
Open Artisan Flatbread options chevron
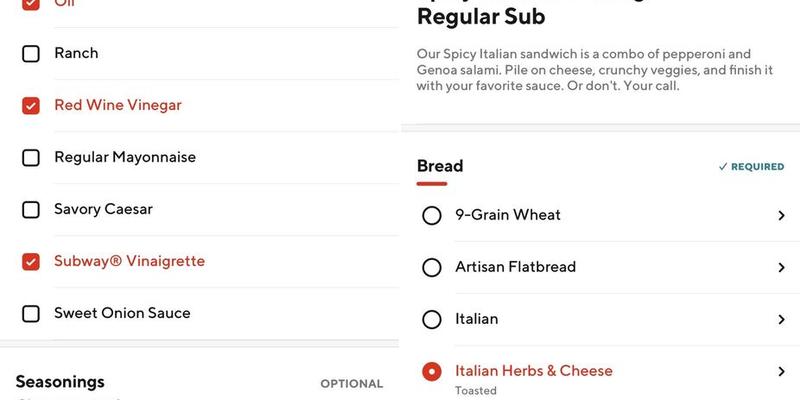click(781, 267)
